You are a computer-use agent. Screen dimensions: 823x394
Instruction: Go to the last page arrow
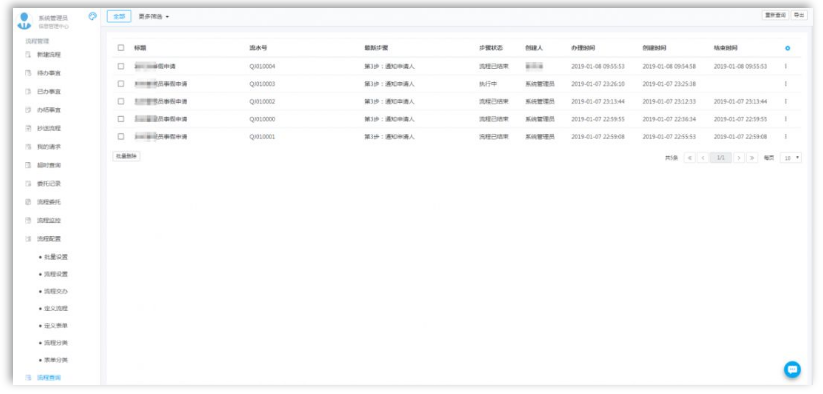click(752, 157)
